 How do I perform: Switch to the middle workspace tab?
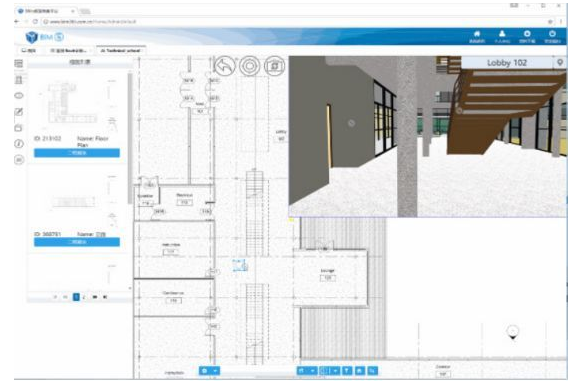click(x=69, y=51)
